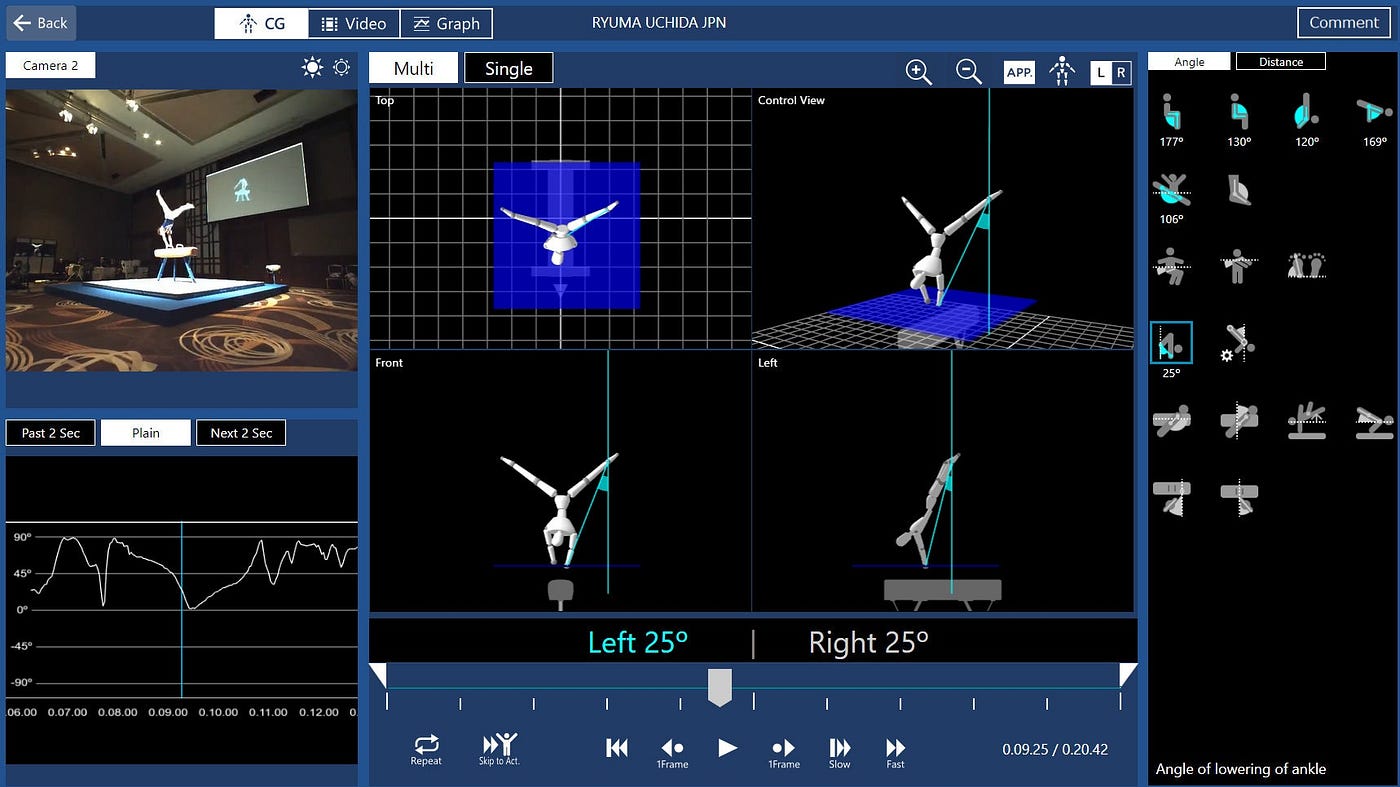This screenshot has height=787, width=1400.
Task: Increase brightness with the filled sun icon
Action: point(313,67)
